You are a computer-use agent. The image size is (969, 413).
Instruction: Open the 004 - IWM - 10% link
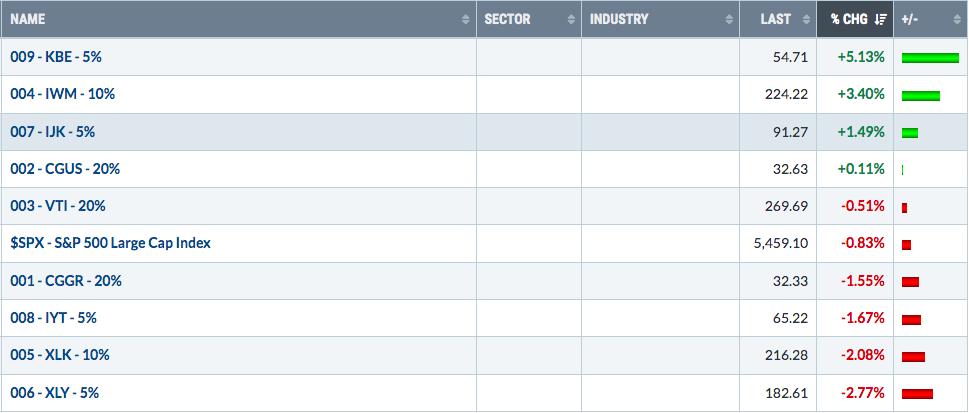tap(62, 94)
